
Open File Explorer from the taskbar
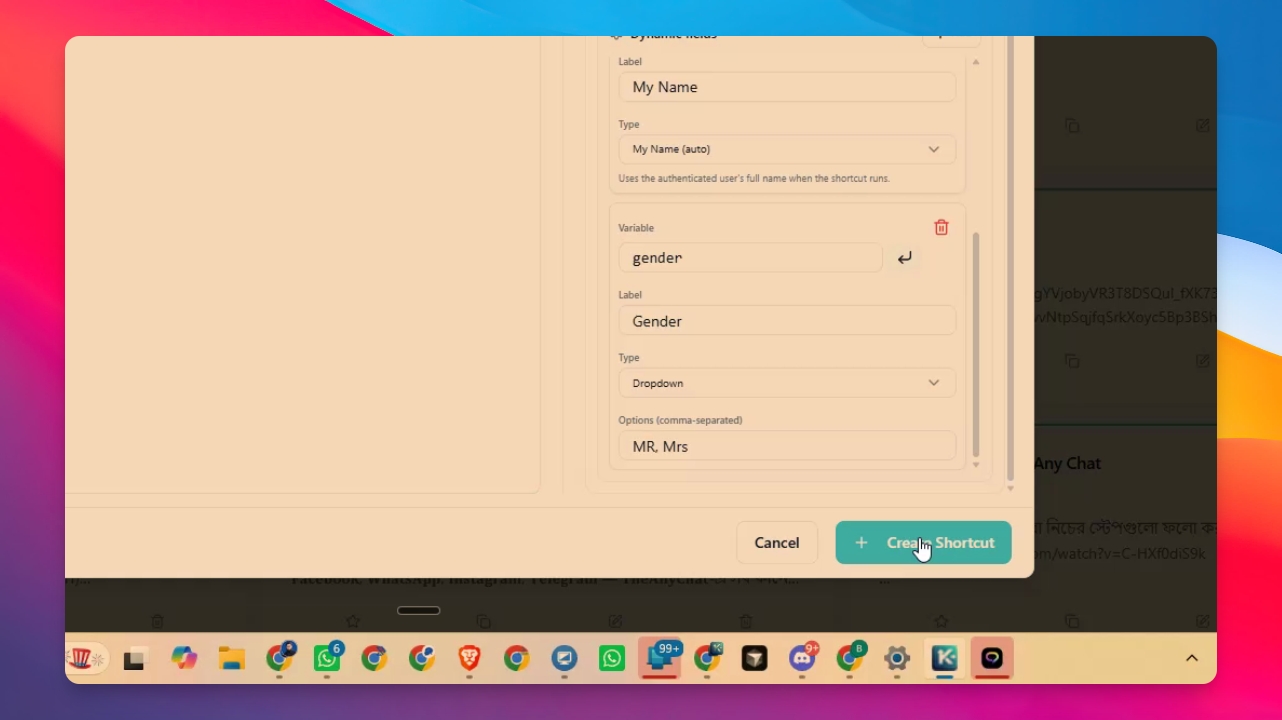[x=232, y=658]
